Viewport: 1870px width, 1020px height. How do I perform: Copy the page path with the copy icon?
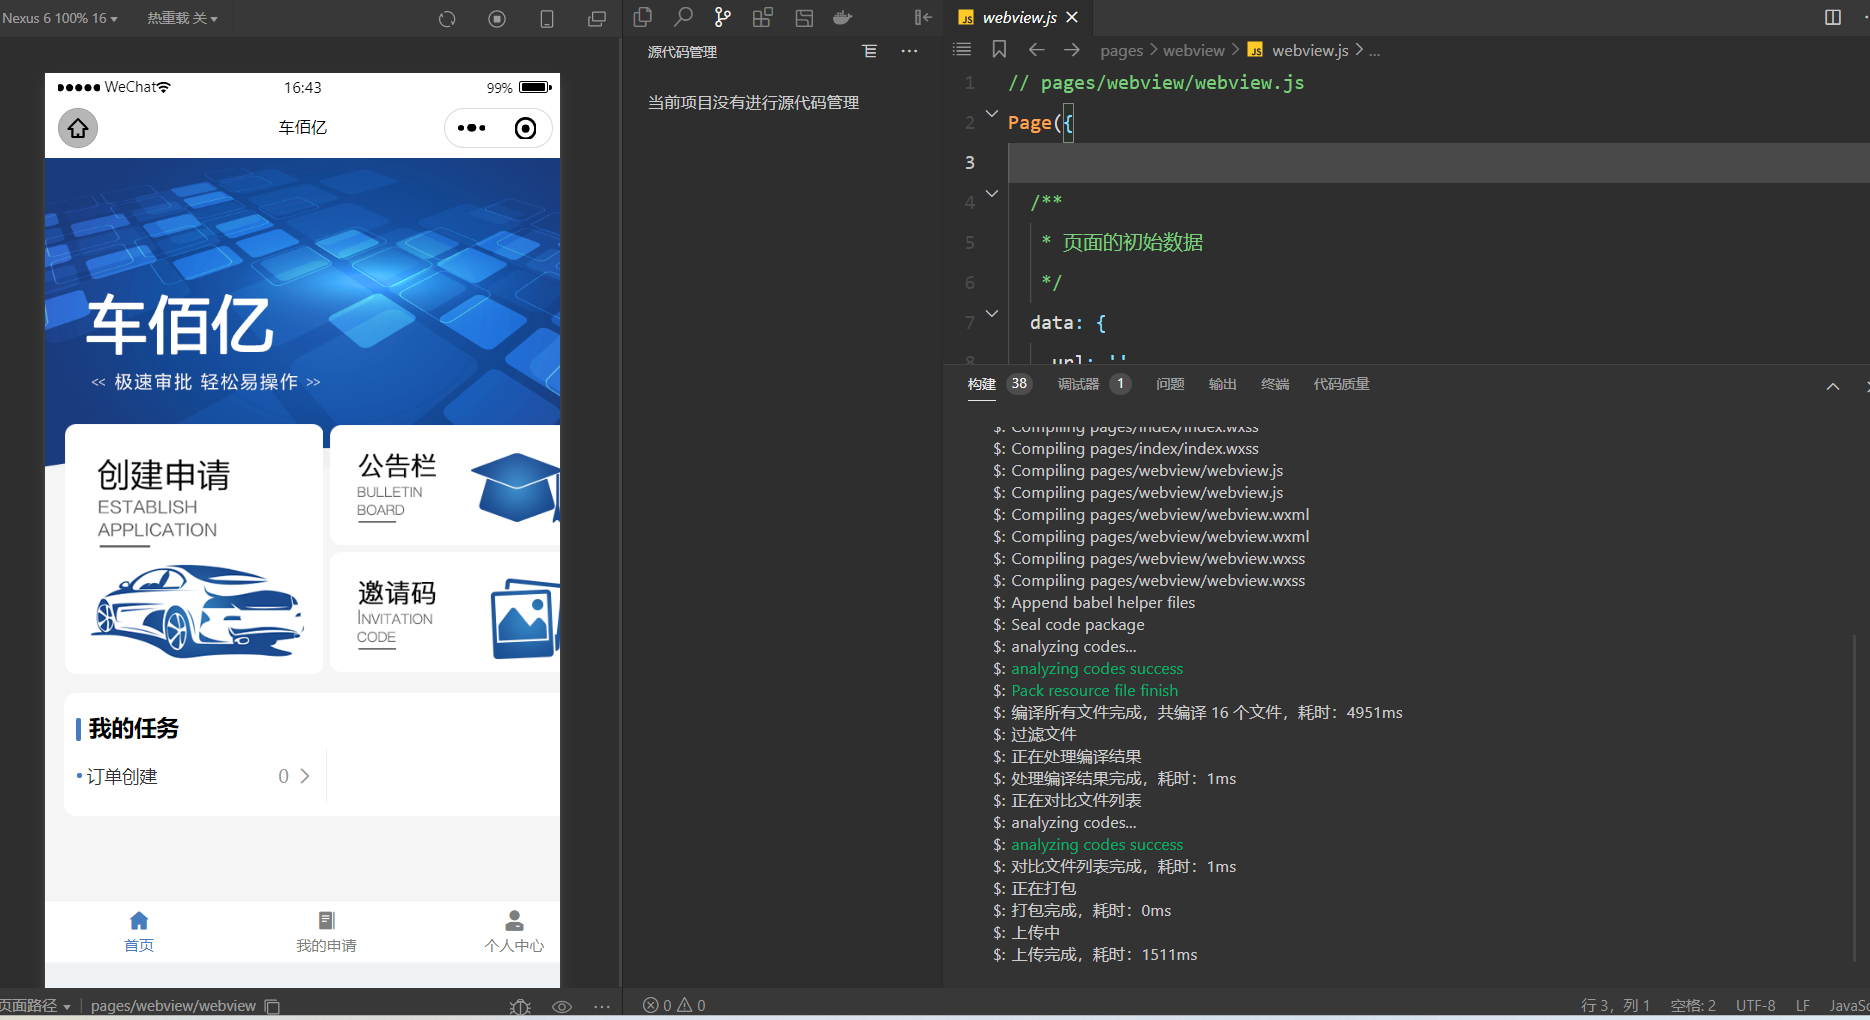[x=272, y=1006]
